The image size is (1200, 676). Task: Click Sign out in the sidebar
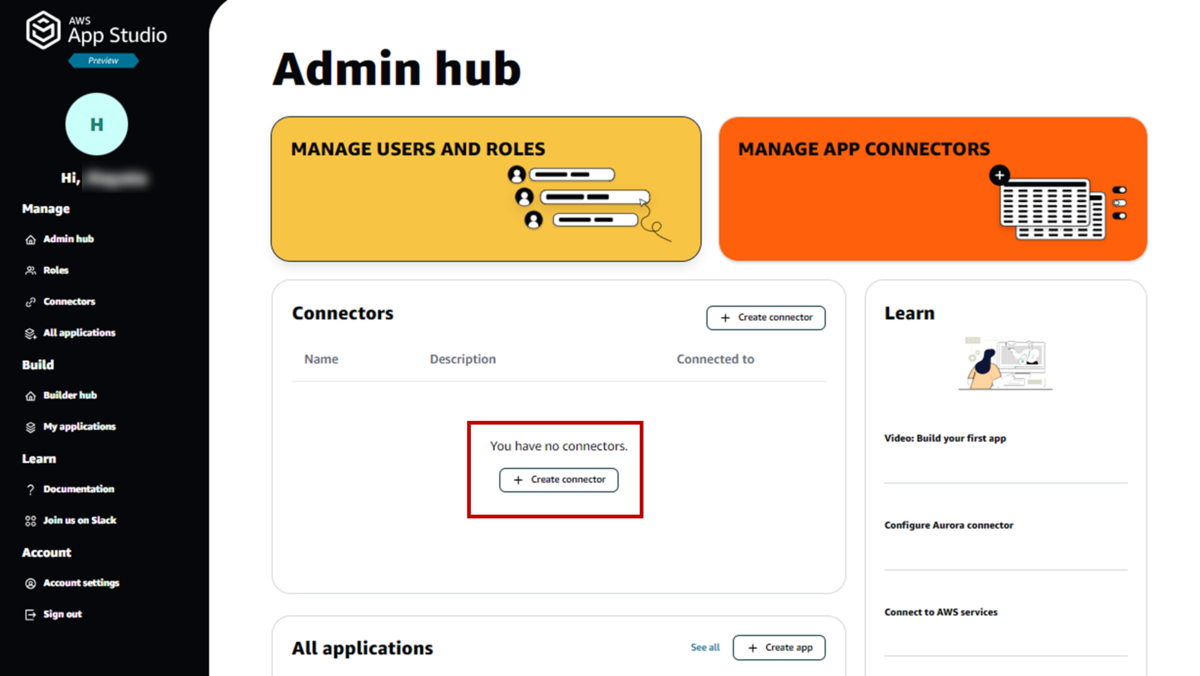62,614
